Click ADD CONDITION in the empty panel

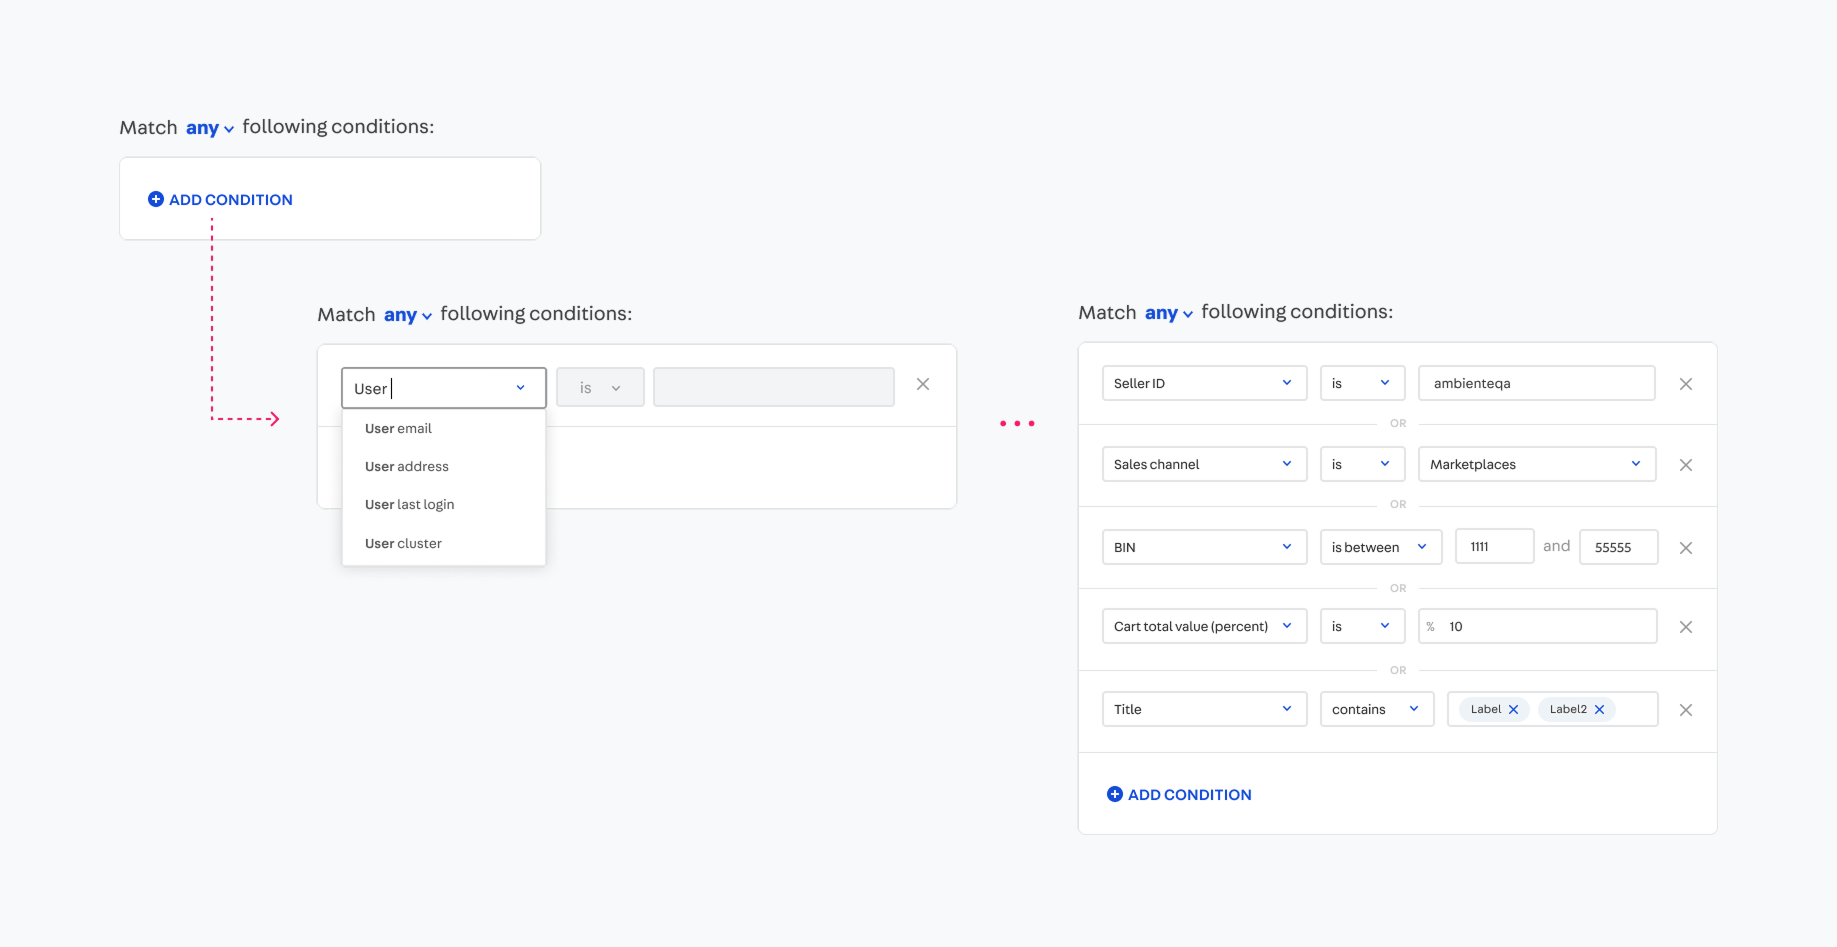(x=221, y=200)
